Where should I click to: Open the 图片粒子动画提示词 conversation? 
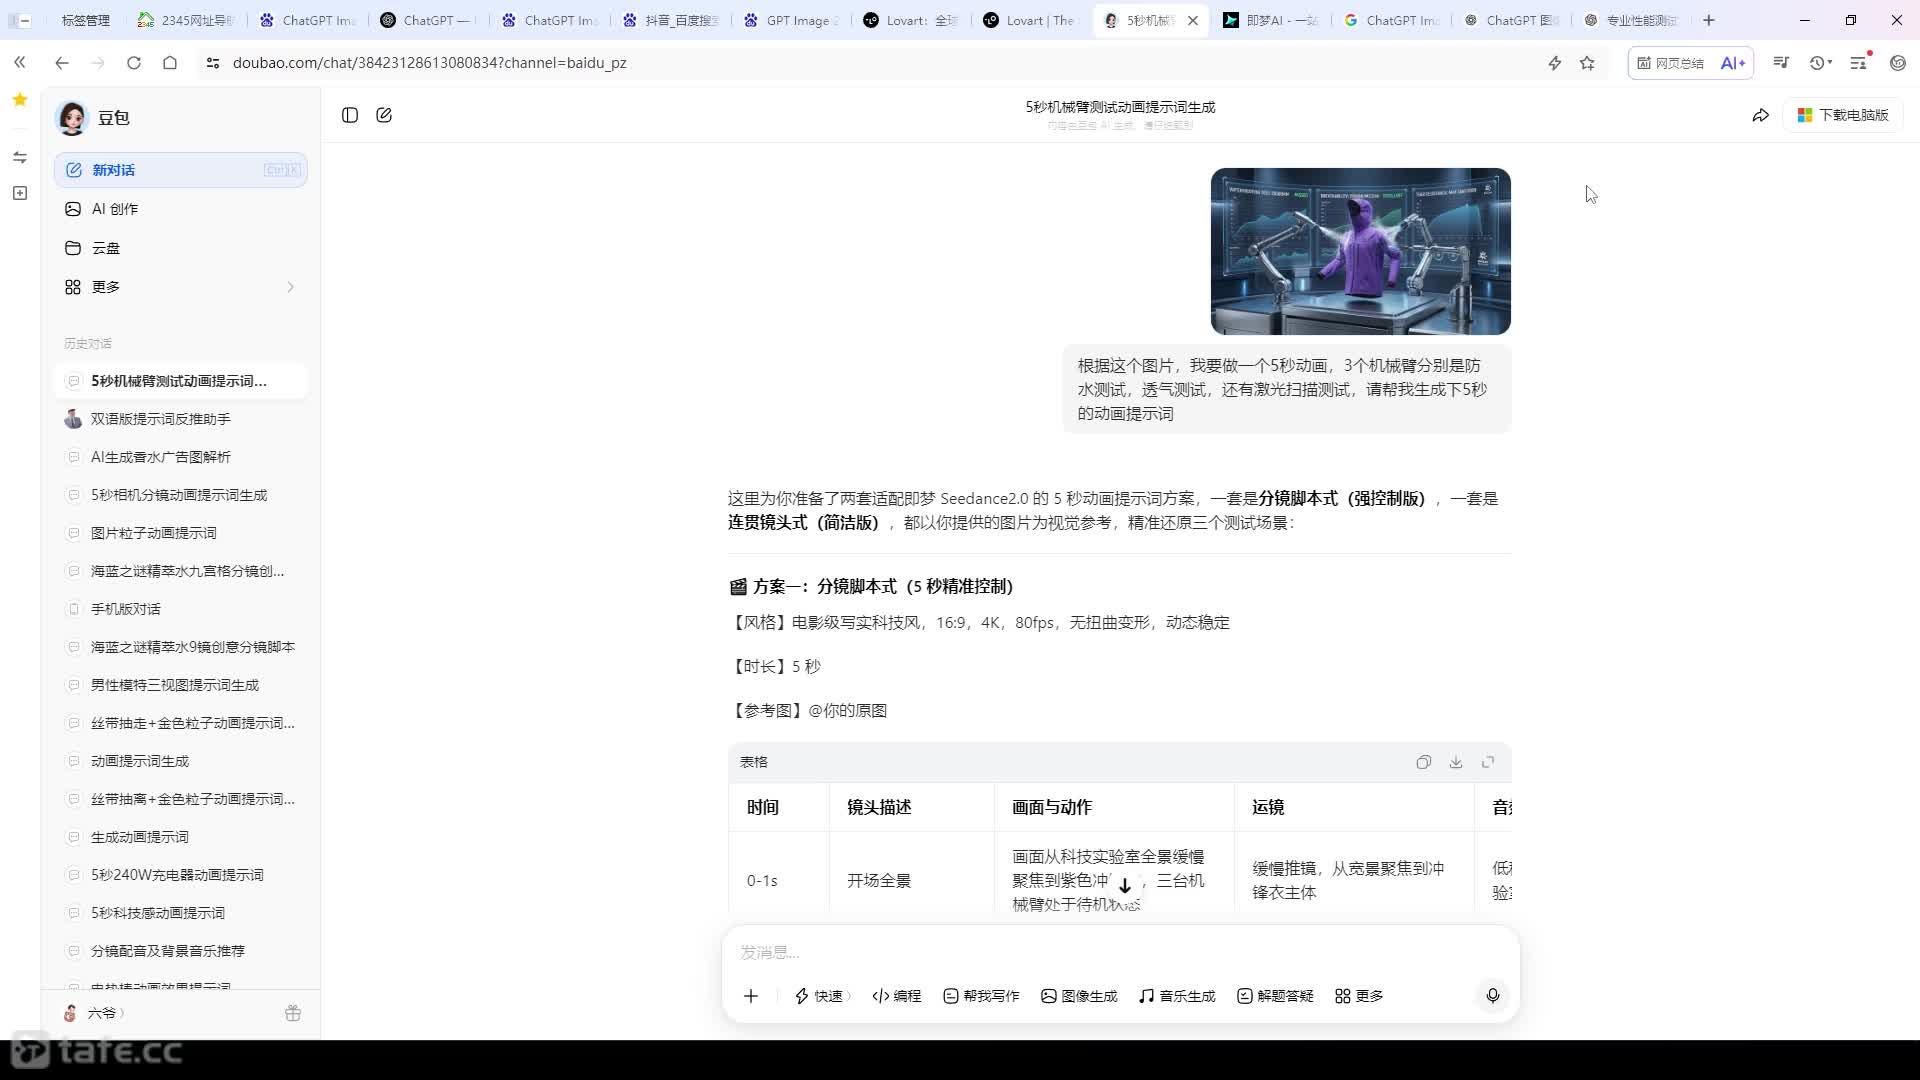coord(181,533)
